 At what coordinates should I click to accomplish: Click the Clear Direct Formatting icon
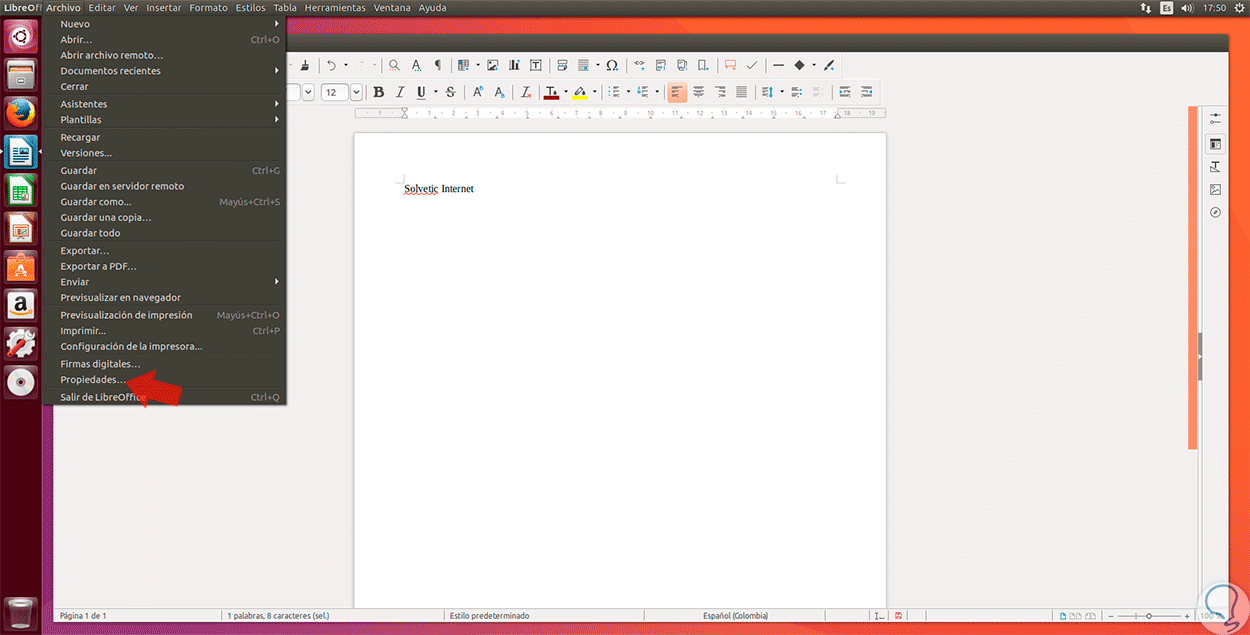click(526, 92)
